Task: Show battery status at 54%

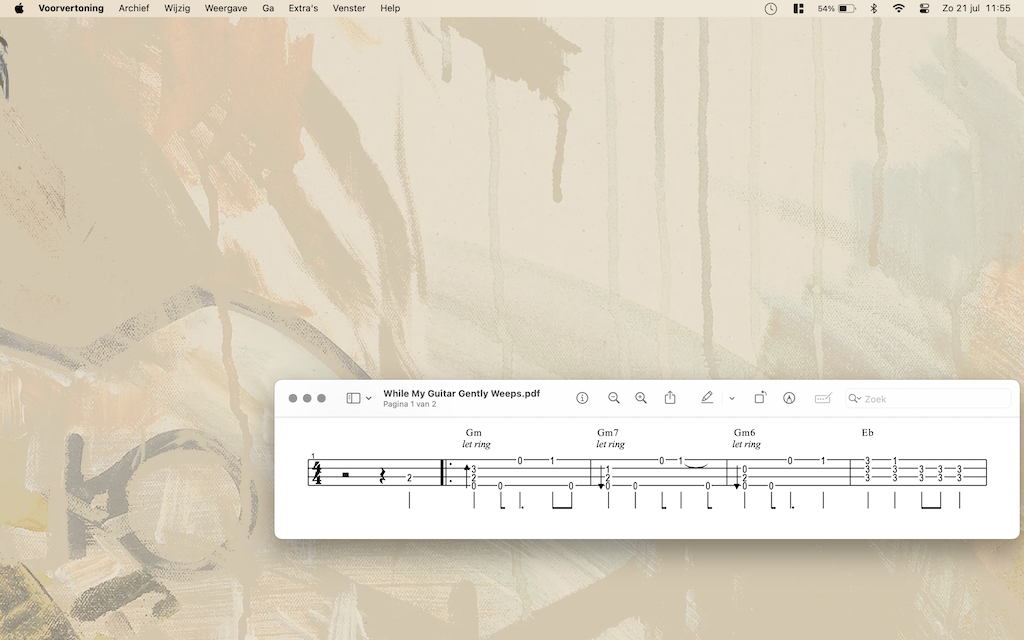Action: pyautogui.click(x=837, y=8)
